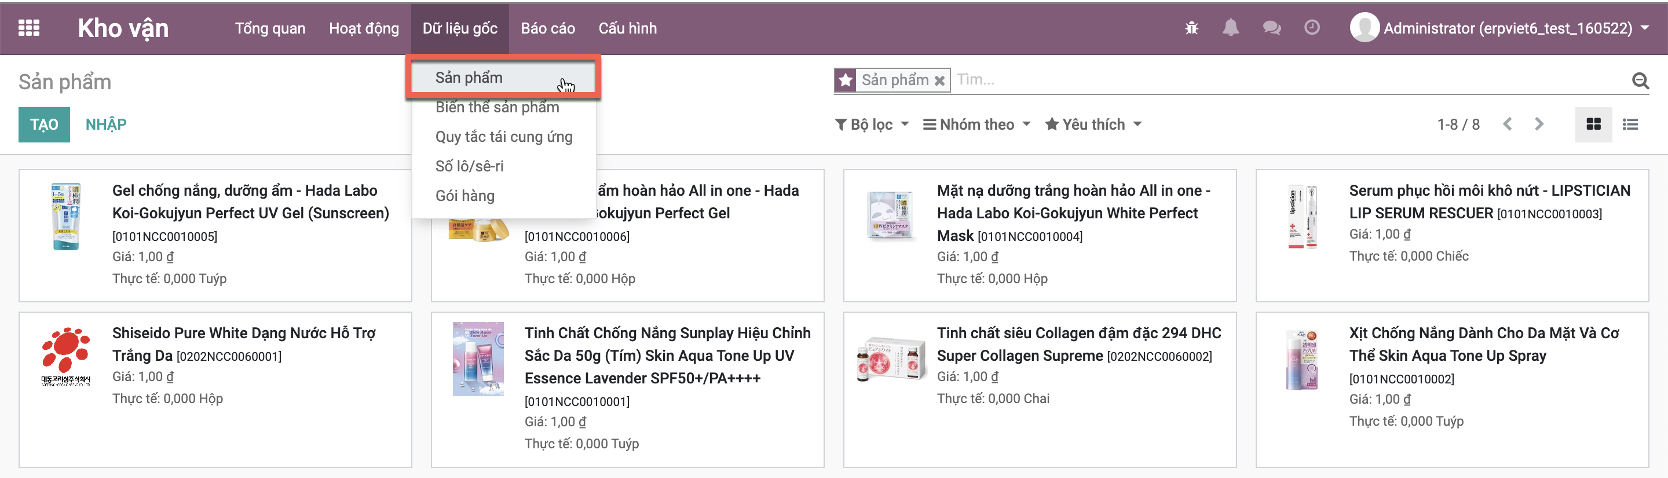
Task: Click the search magnifier icon
Action: tap(1640, 80)
